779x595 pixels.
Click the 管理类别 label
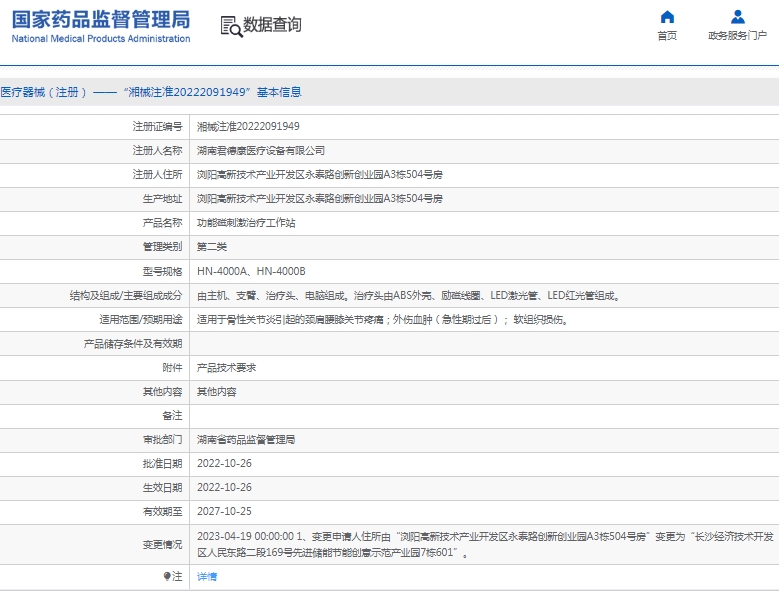click(x=162, y=247)
